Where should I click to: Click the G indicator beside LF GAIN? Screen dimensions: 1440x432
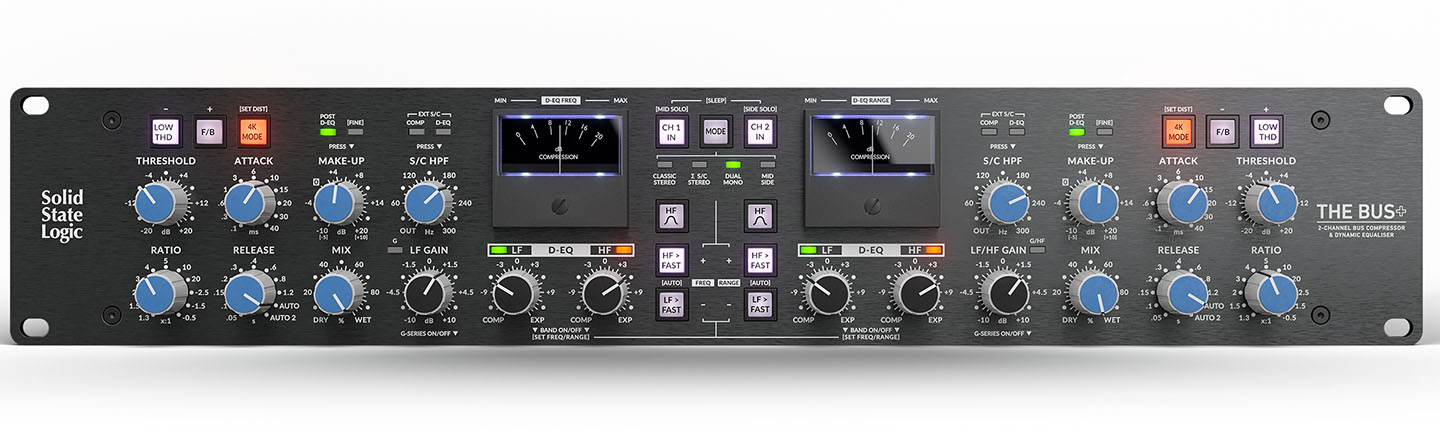point(396,248)
